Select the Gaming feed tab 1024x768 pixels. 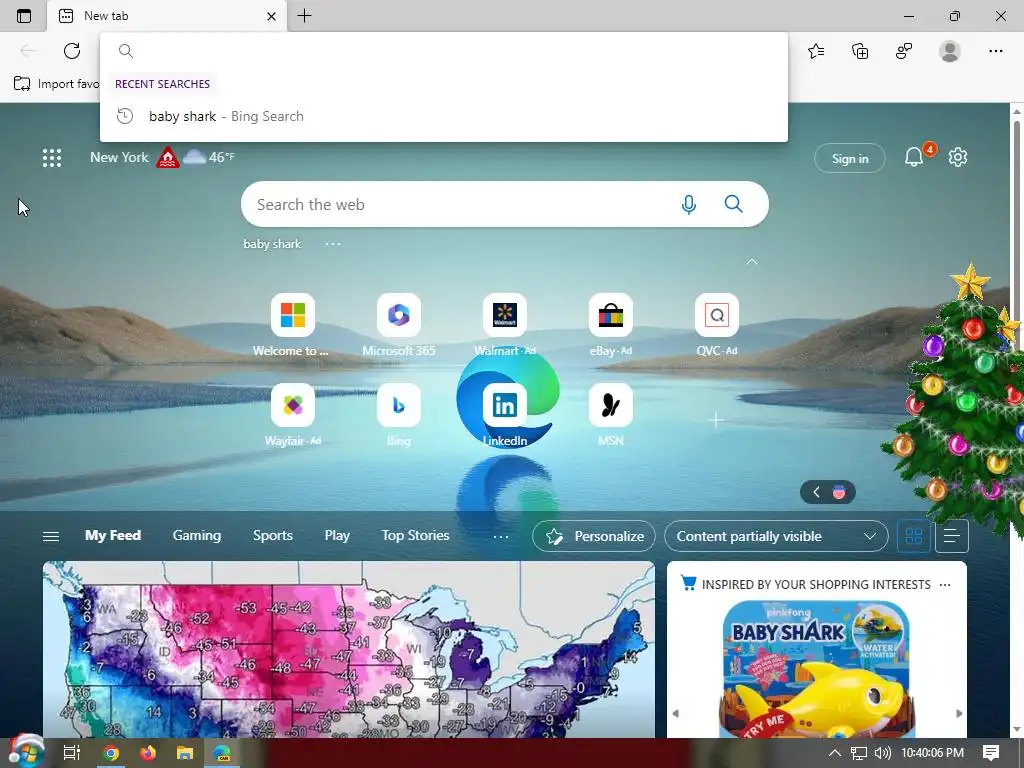click(x=197, y=536)
